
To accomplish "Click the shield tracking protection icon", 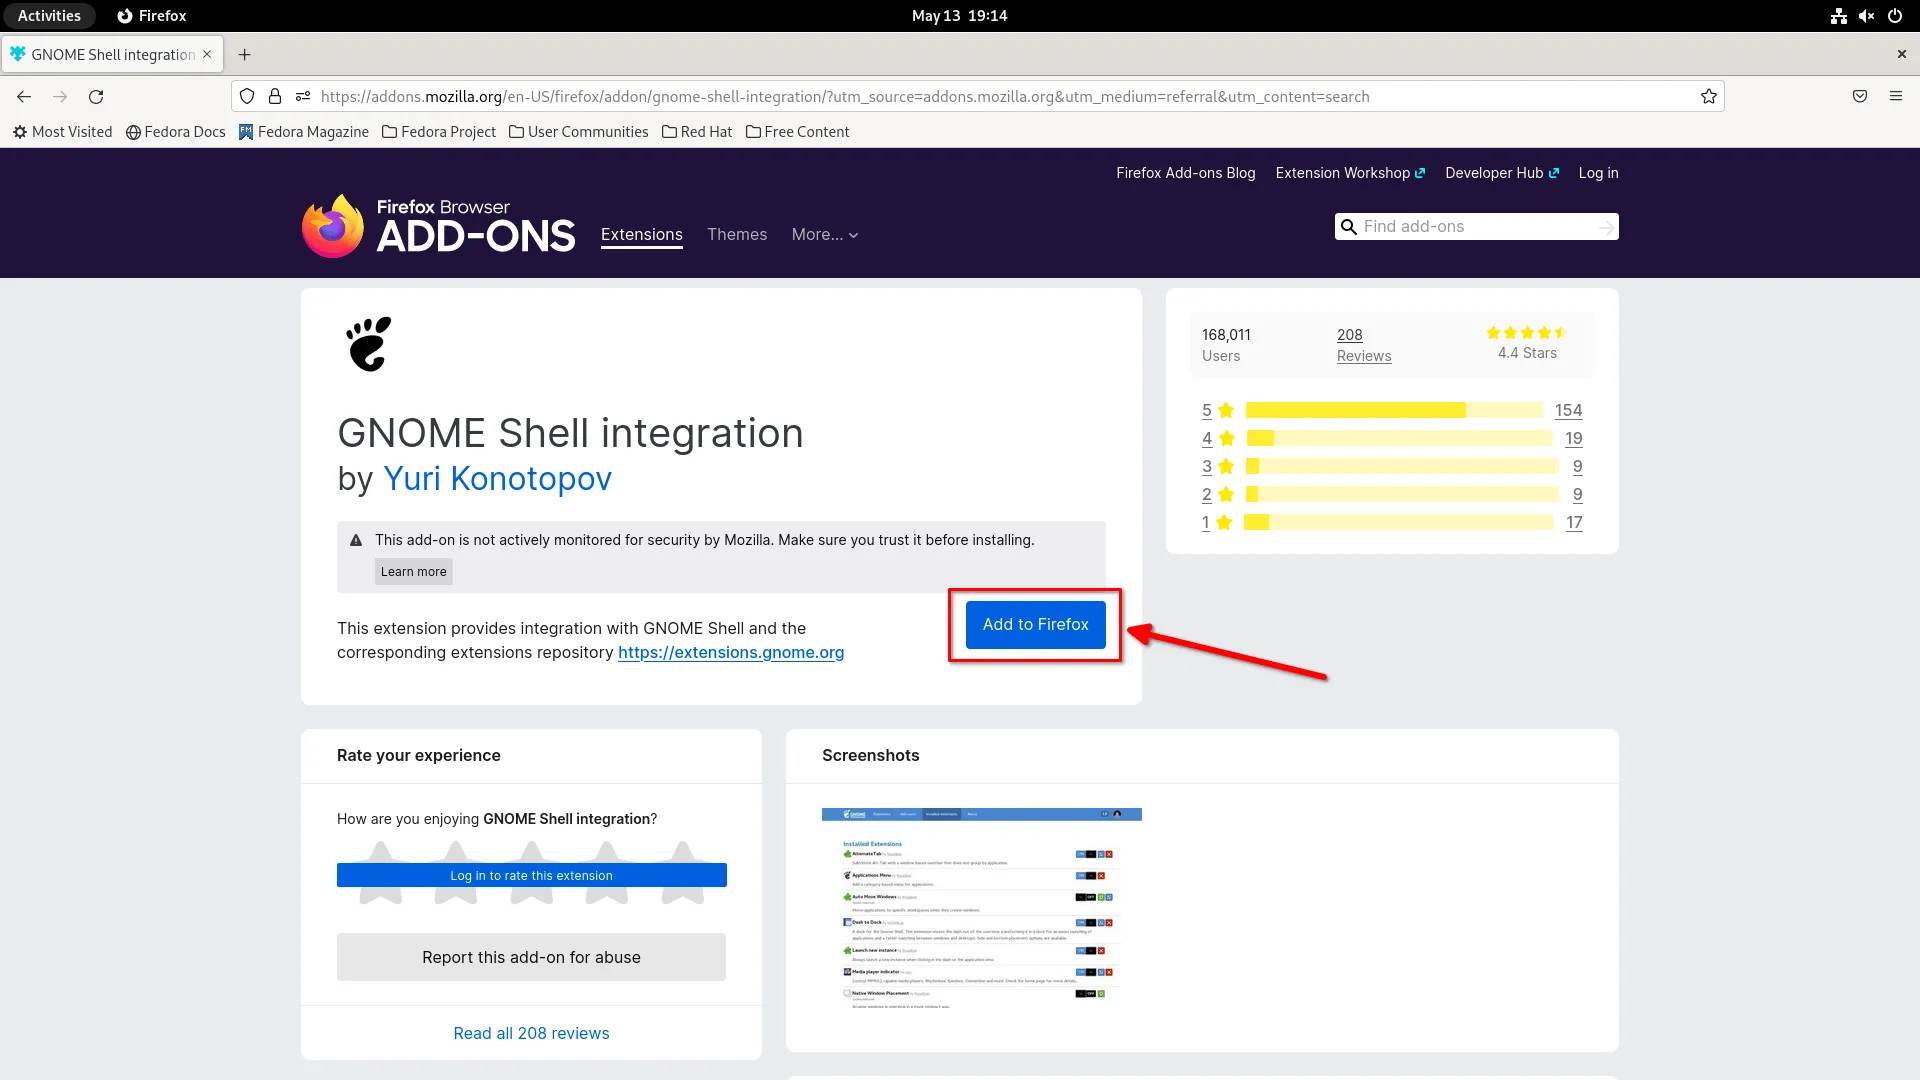I will pos(247,96).
